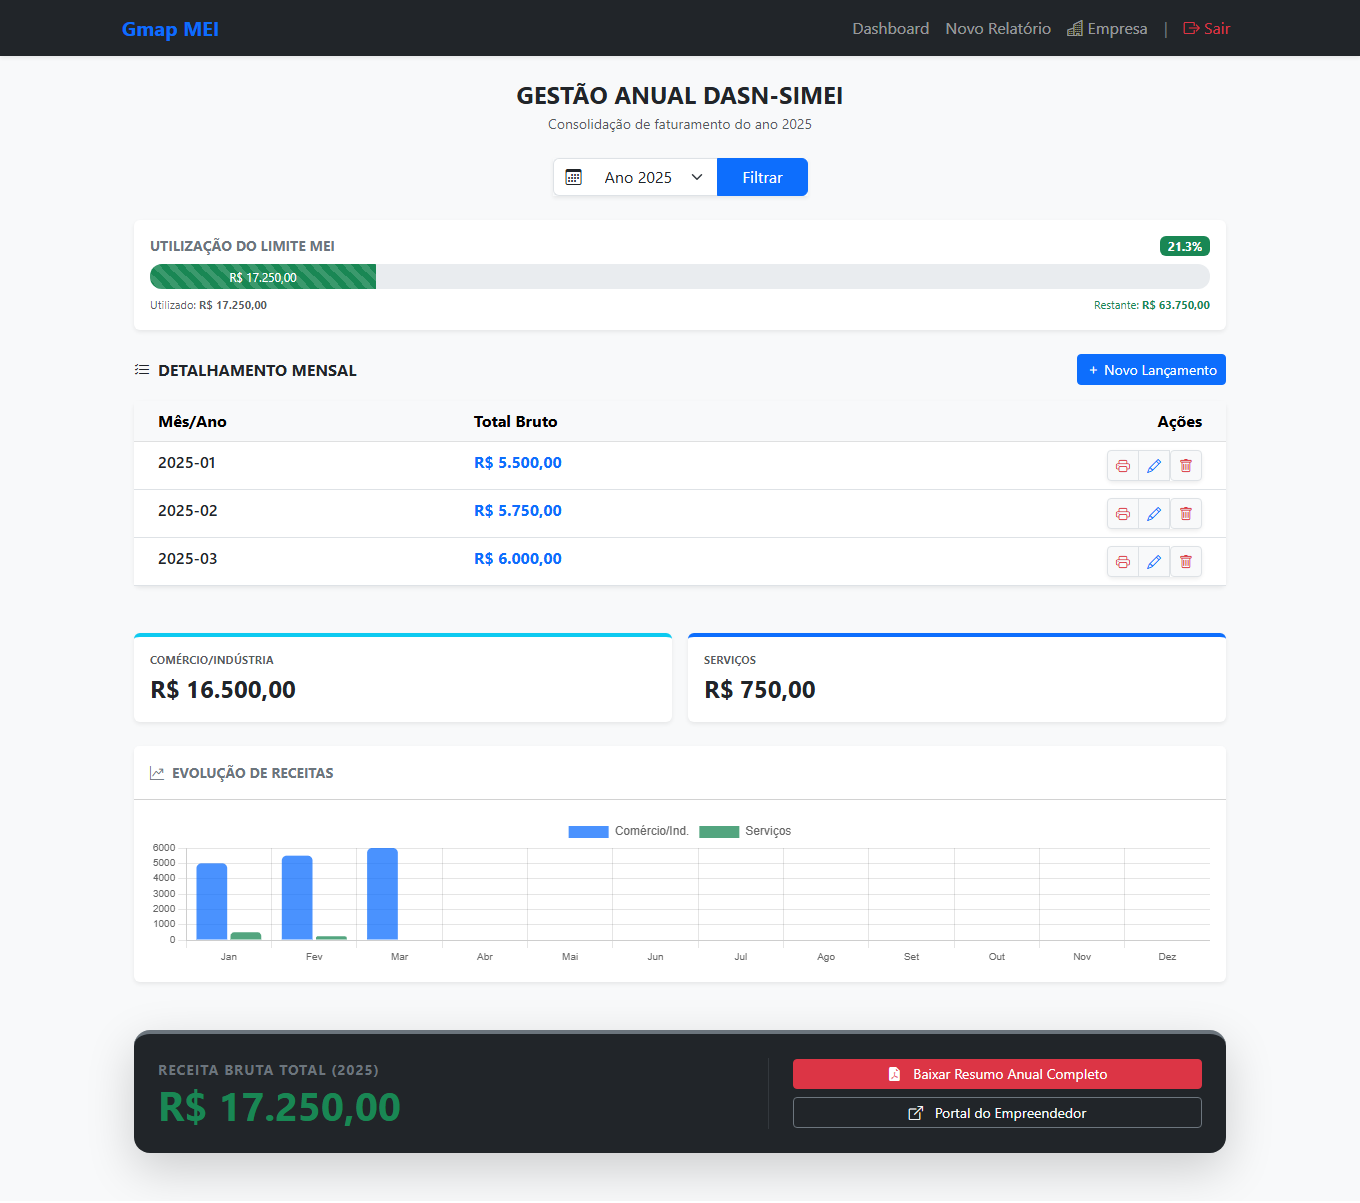The height and width of the screenshot is (1203, 1360).
Task: Click the list icon next to Detalhamento Mensal
Action: pyautogui.click(x=142, y=370)
